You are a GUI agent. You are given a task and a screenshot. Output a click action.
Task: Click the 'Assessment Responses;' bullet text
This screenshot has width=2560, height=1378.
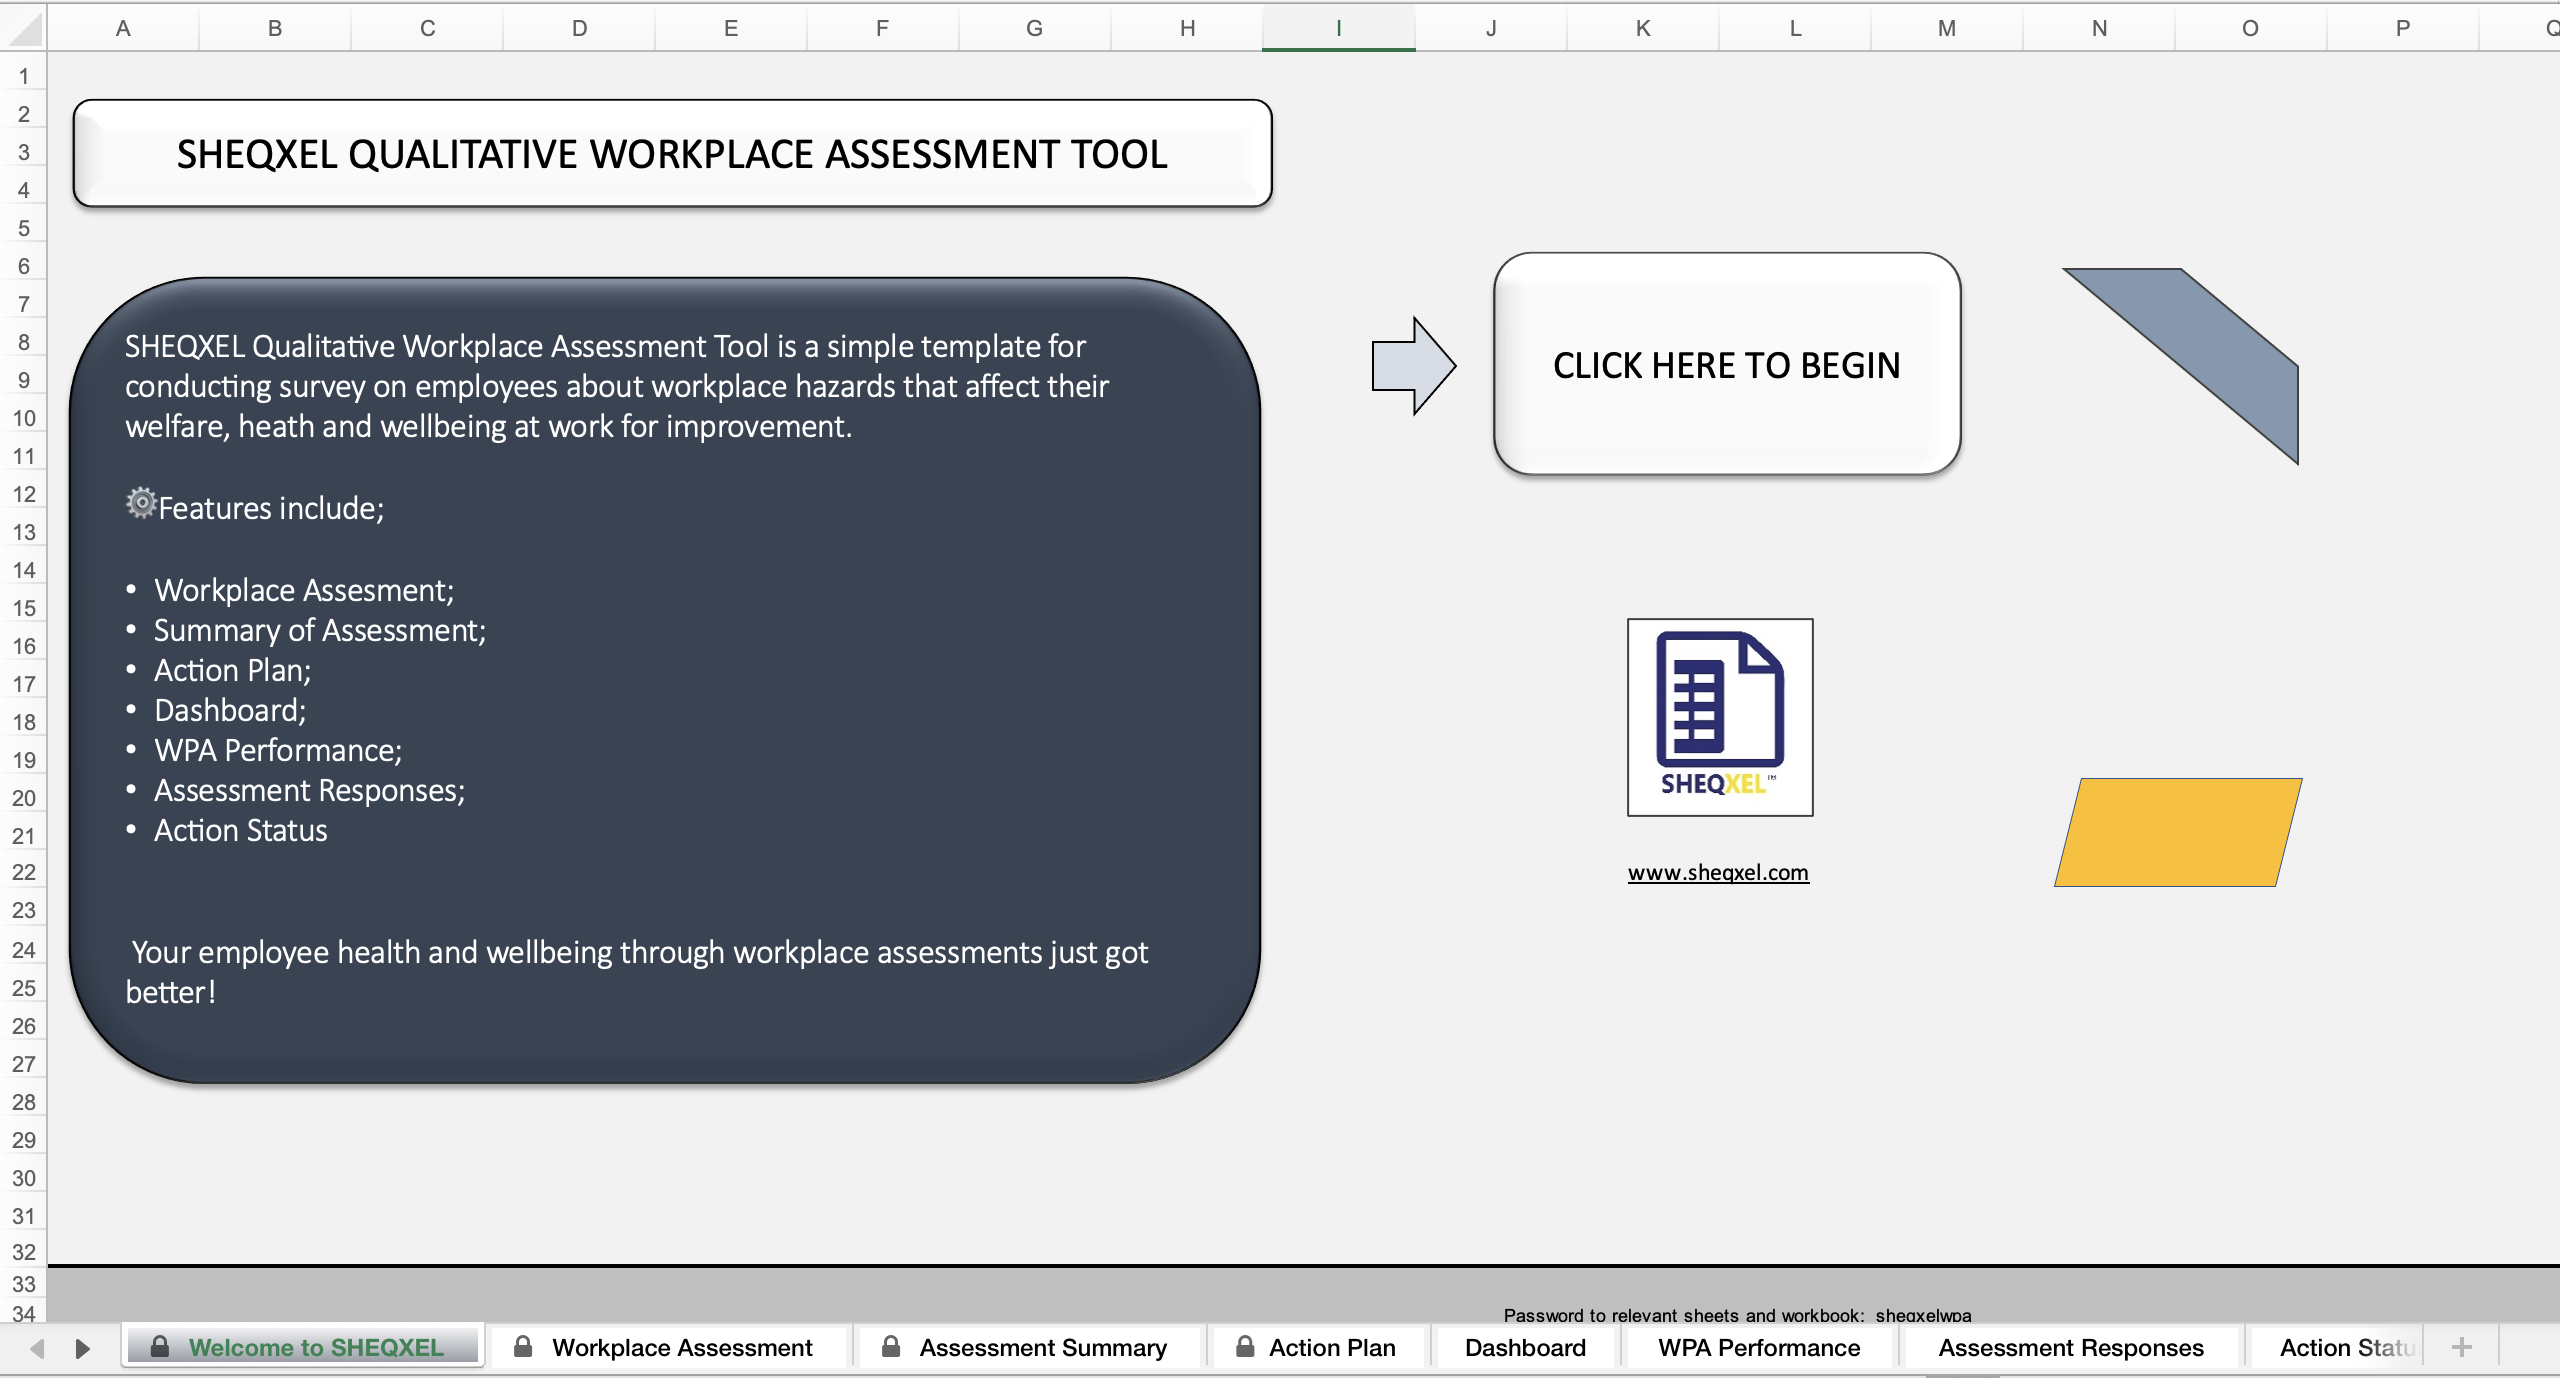pos(309,790)
